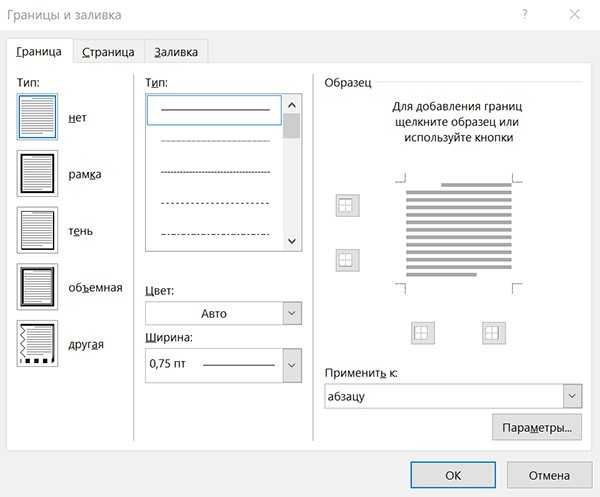Switch to the "Страница" tab
Viewport: 600px width, 497px height.
(x=108, y=52)
